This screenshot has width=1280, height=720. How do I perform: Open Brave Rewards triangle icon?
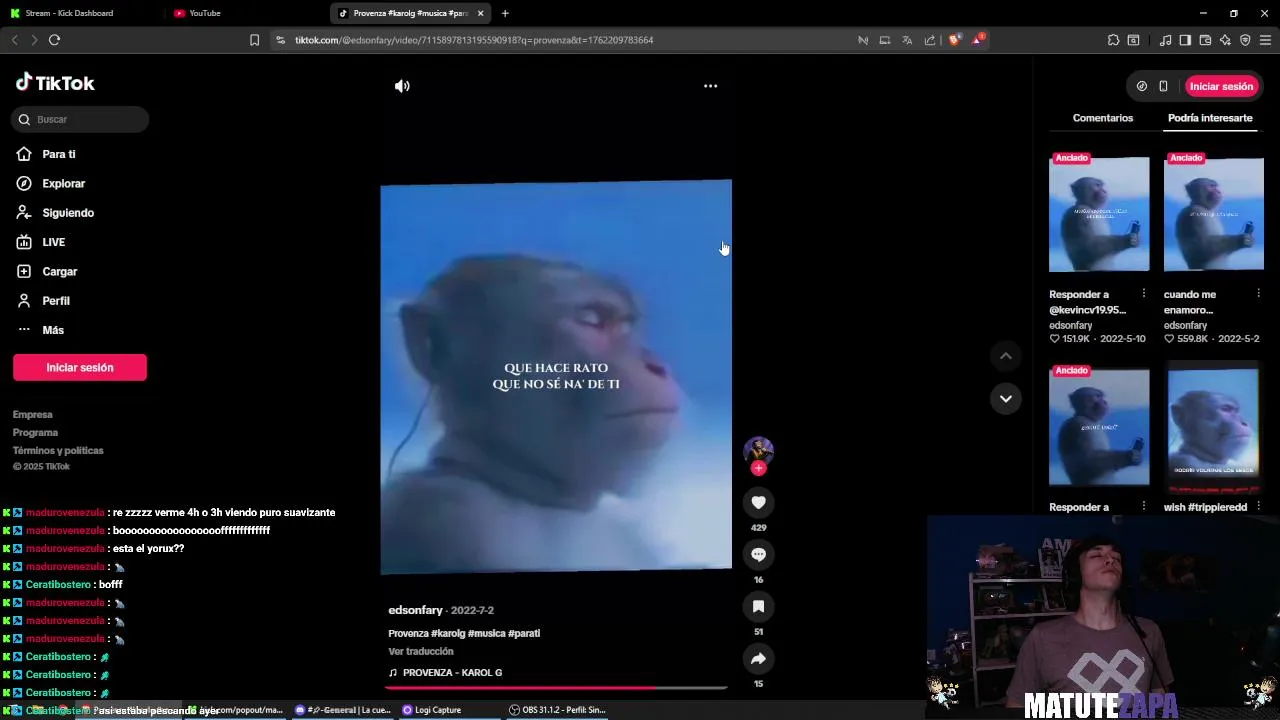pyautogui.click(x=977, y=40)
